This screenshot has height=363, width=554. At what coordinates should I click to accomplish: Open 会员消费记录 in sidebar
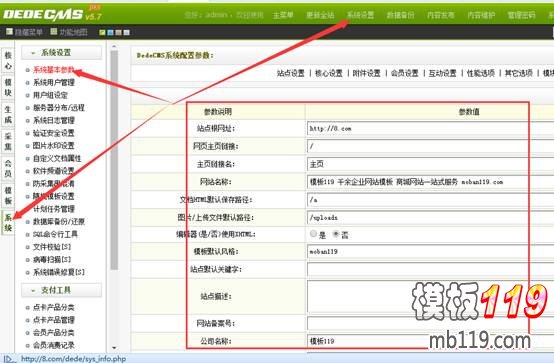[x=54, y=345]
